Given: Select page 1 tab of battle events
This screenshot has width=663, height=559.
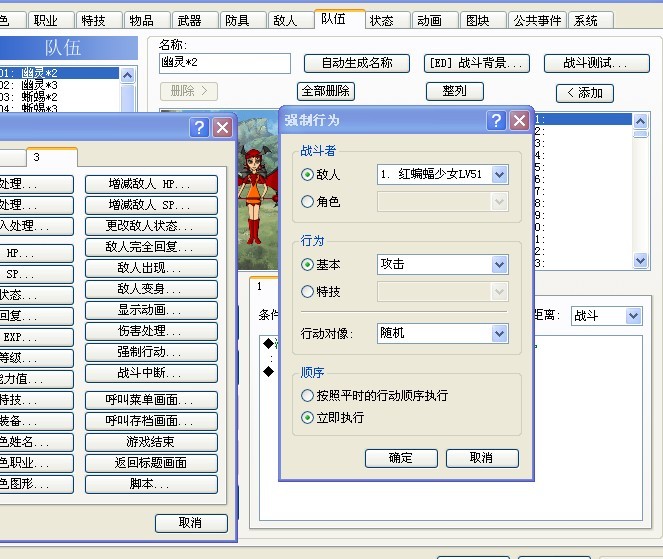Looking at the screenshot, I should click(264, 287).
